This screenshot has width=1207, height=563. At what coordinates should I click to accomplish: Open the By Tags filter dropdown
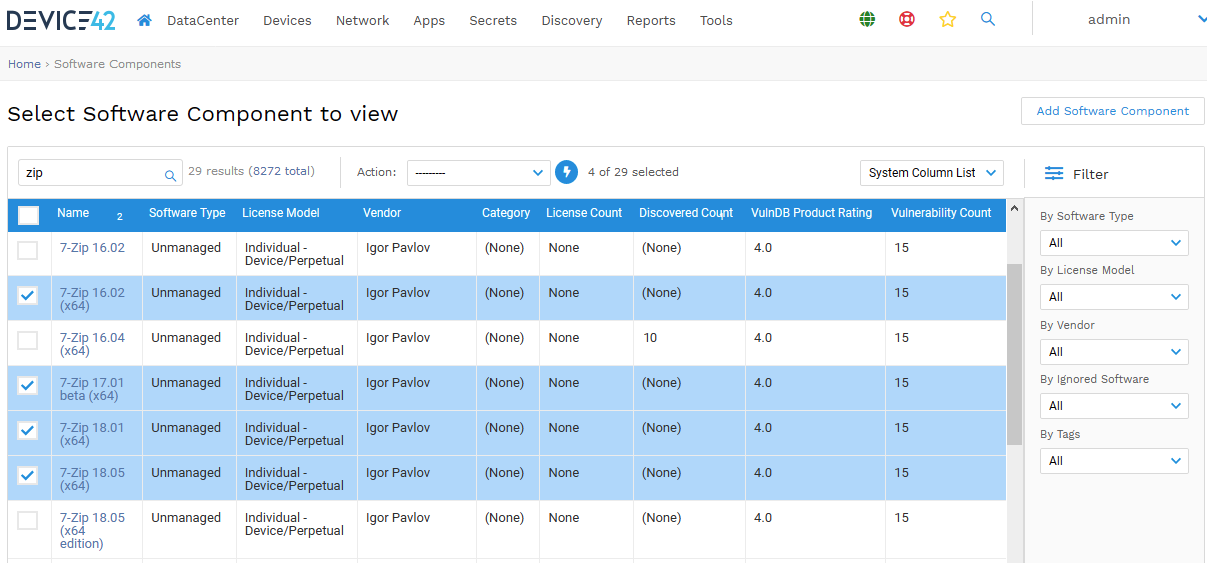tap(1114, 461)
